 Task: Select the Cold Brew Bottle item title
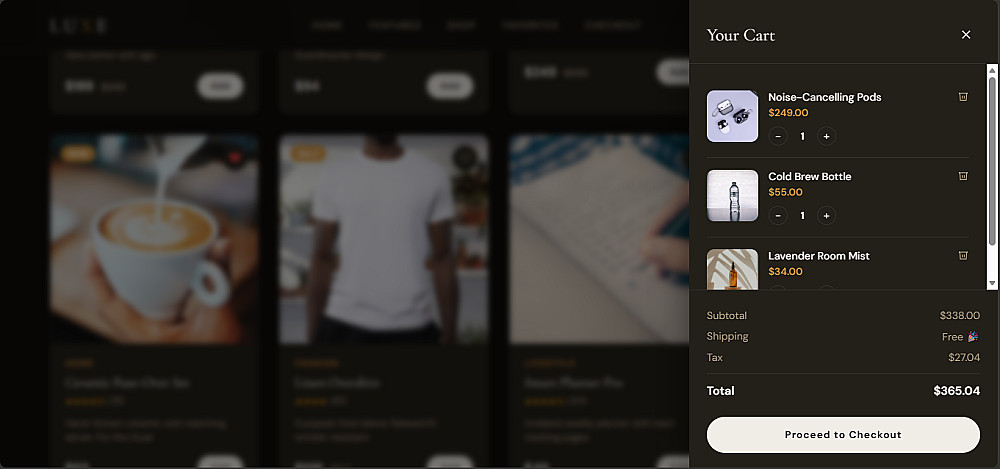(x=809, y=176)
